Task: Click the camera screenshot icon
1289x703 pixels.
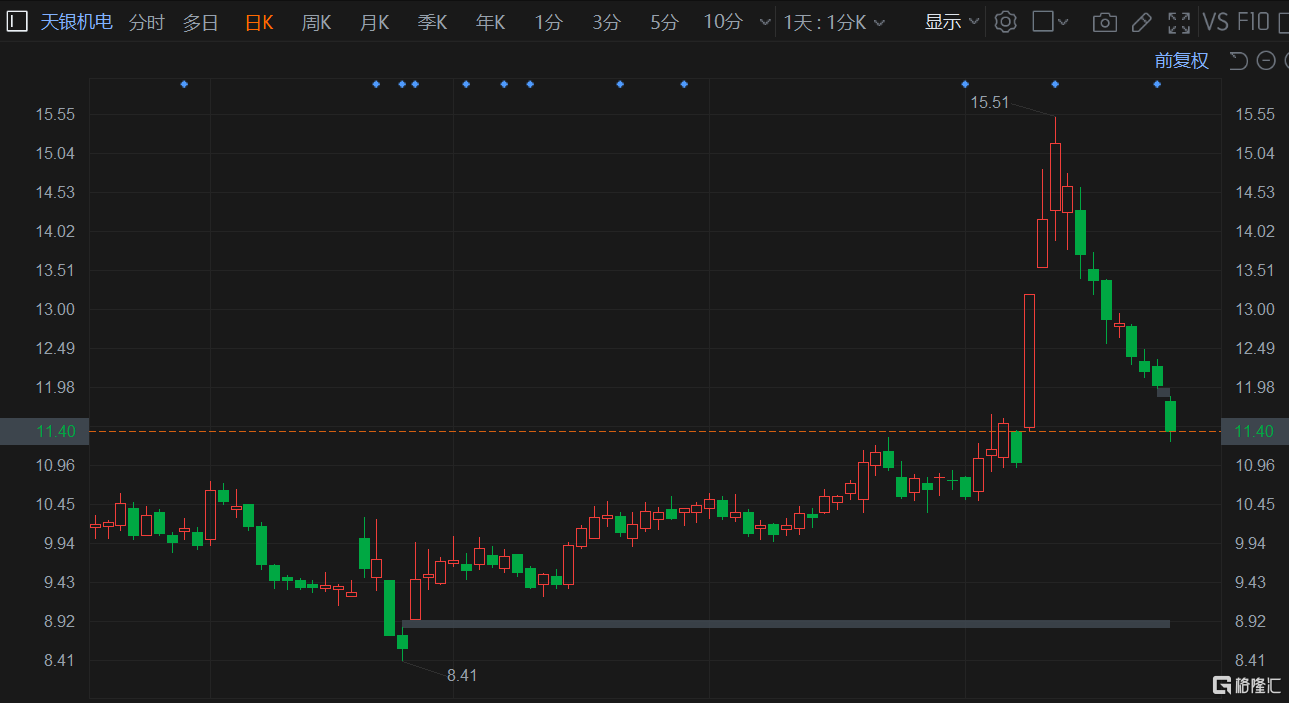Action: (x=1104, y=22)
